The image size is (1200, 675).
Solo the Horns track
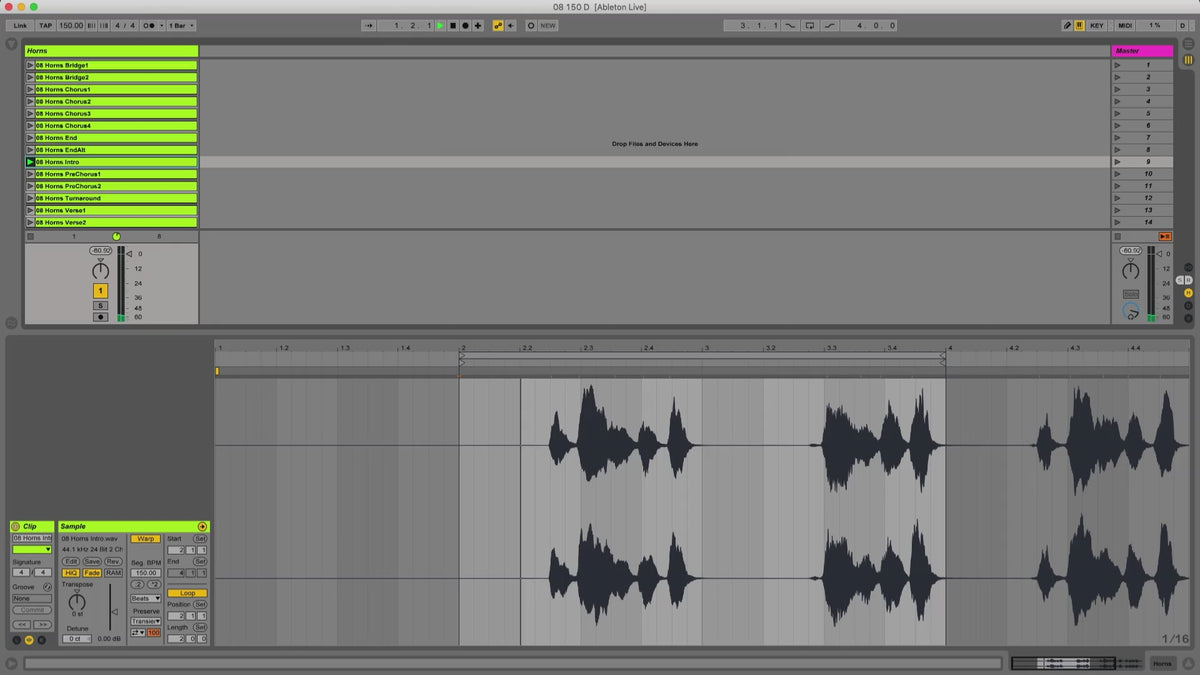[100, 305]
